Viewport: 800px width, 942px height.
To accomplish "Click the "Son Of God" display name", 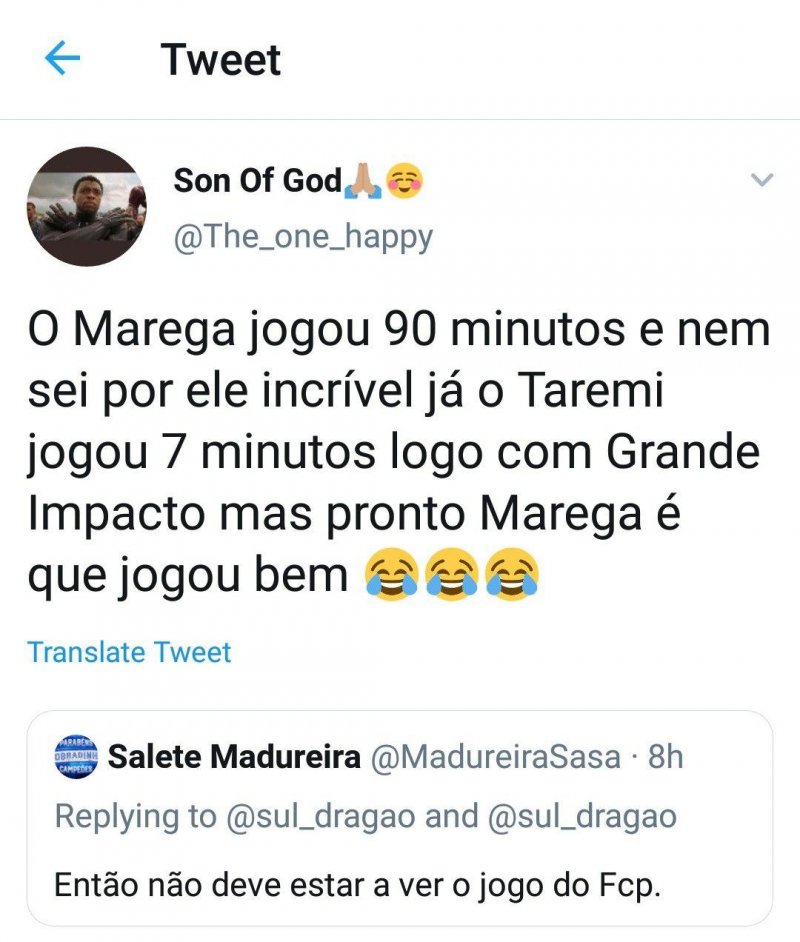I will (x=257, y=181).
